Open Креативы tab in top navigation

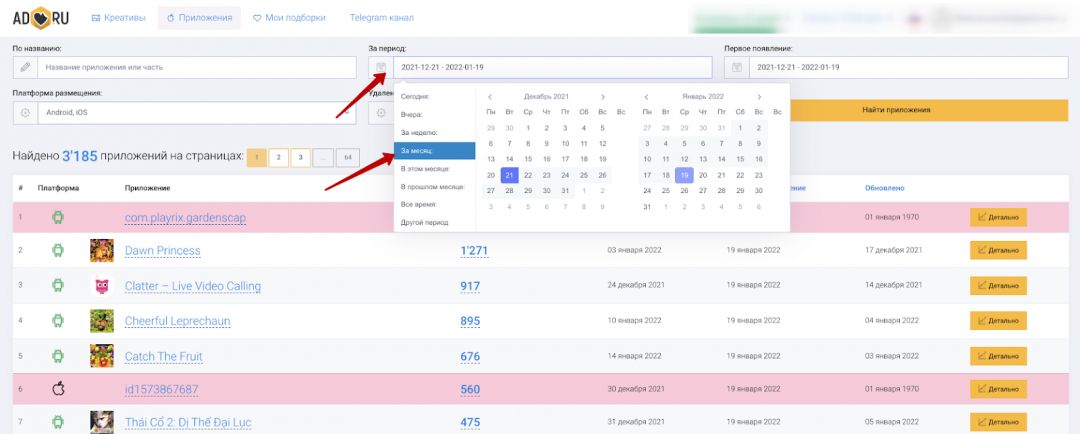tap(118, 18)
